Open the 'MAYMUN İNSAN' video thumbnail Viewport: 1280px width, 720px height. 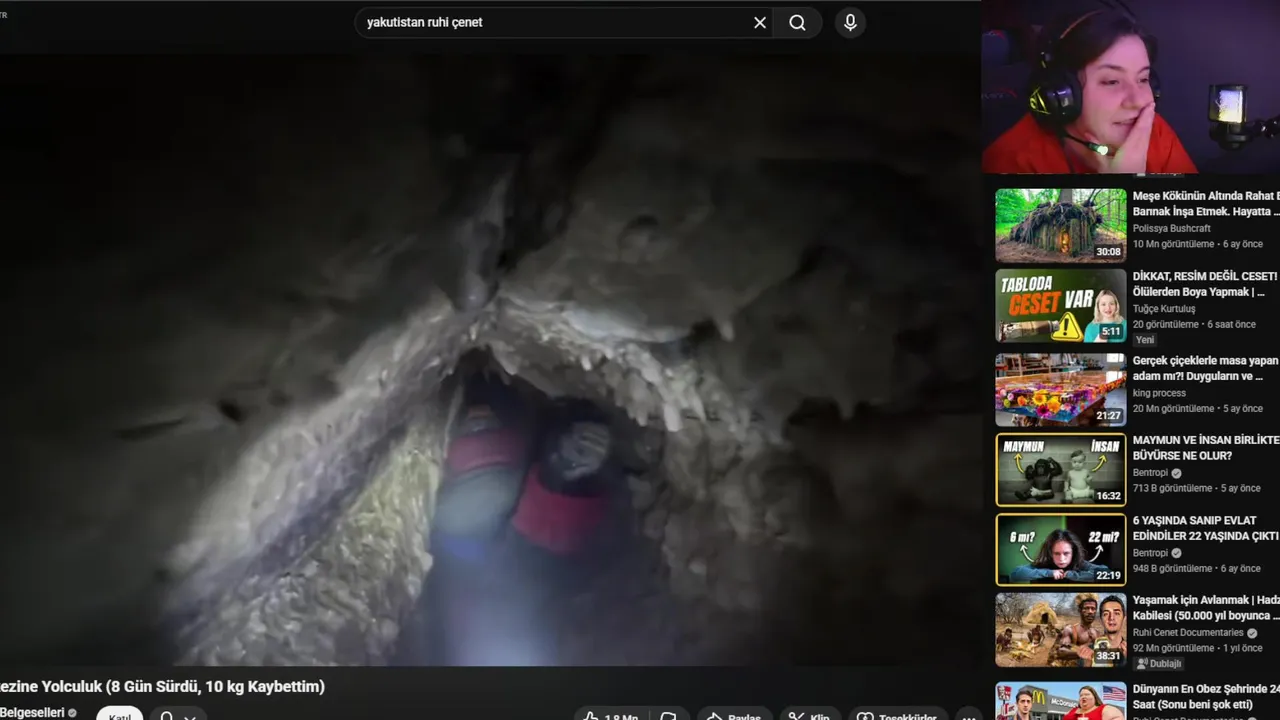tap(1061, 469)
